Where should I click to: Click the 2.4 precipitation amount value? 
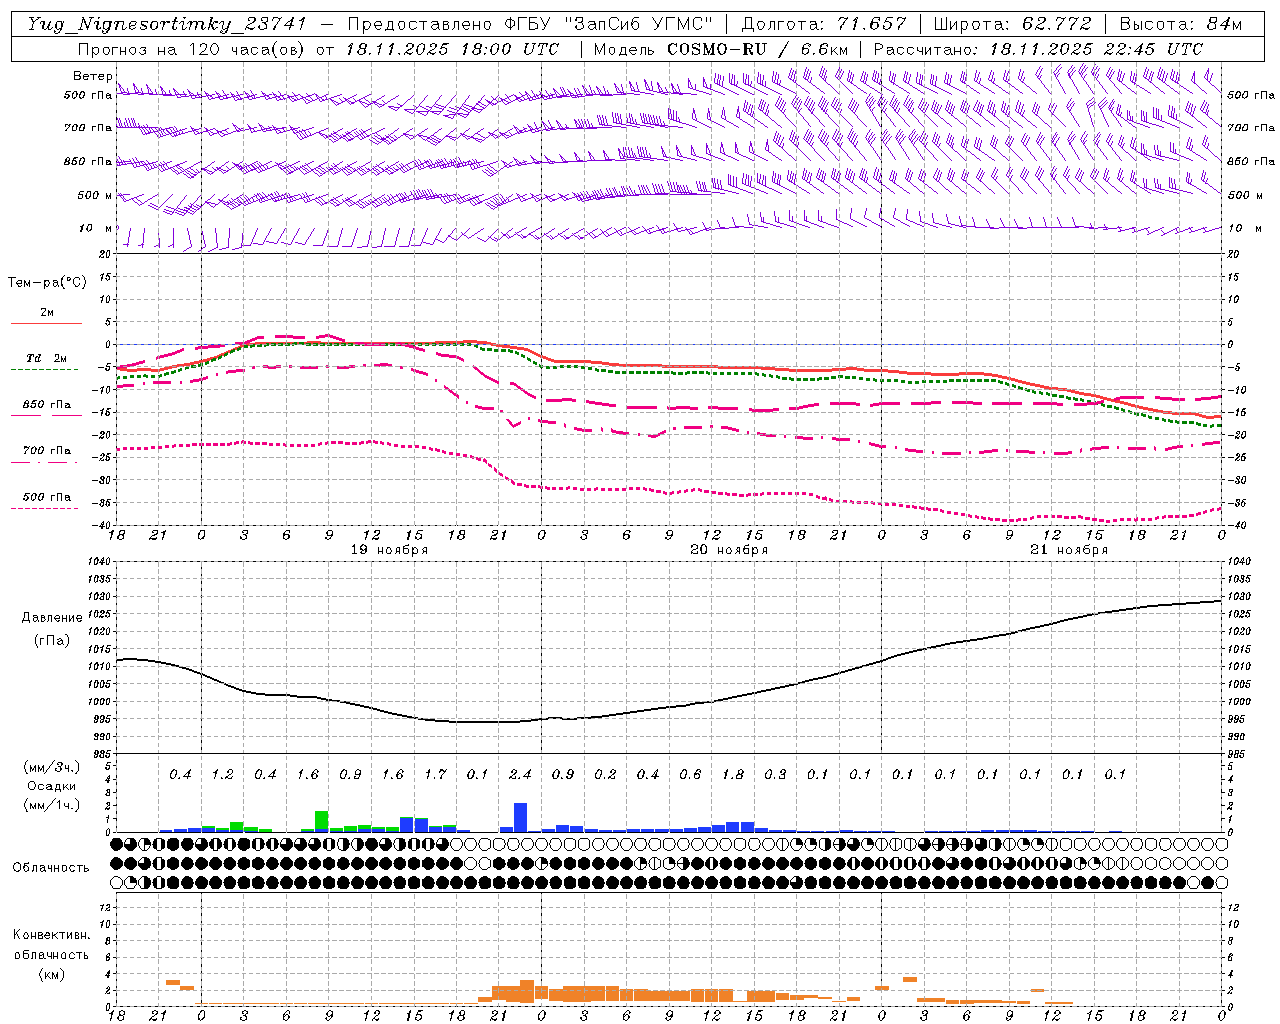520,775
